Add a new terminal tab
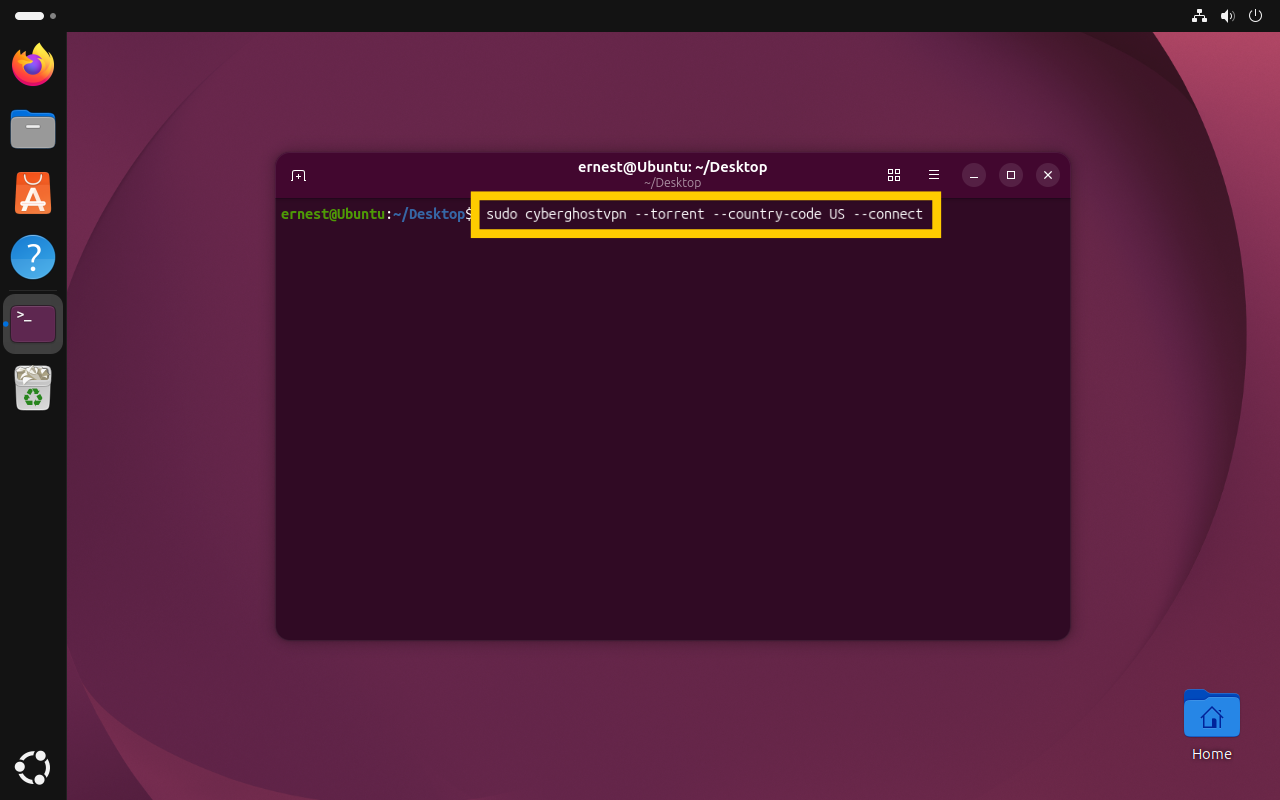This screenshot has width=1280, height=800. click(x=298, y=175)
